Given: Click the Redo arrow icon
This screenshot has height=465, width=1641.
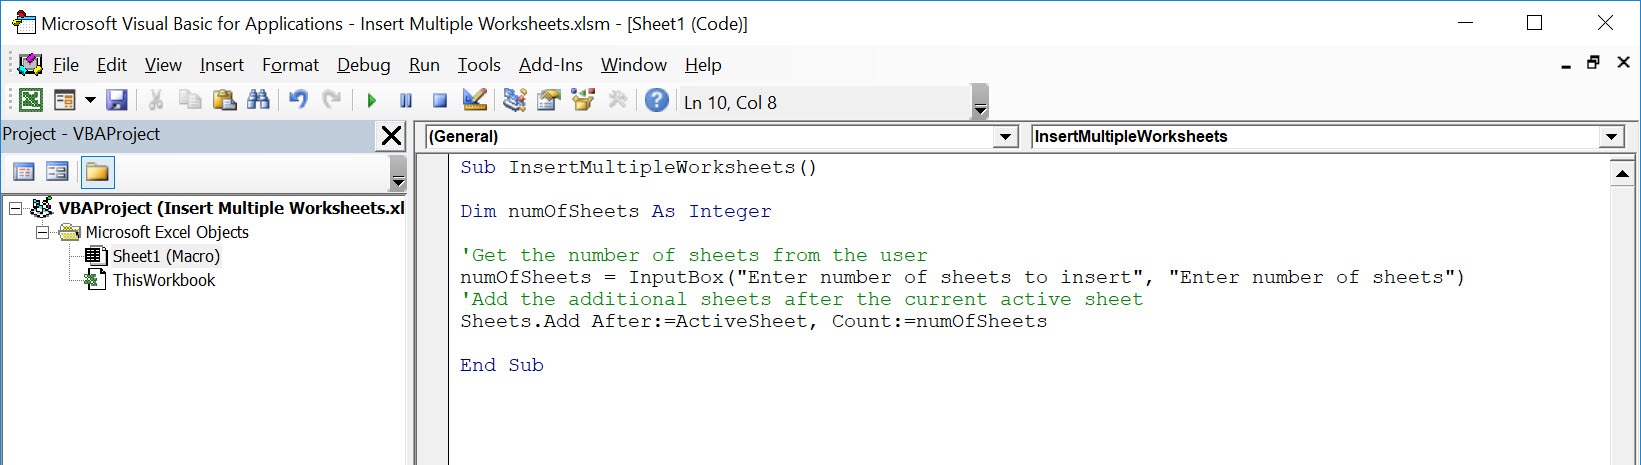Looking at the screenshot, I should [x=332, y=100].
